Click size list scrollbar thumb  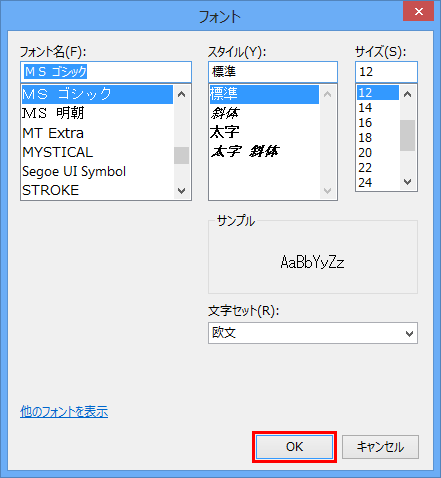click(x=407, y=135)
